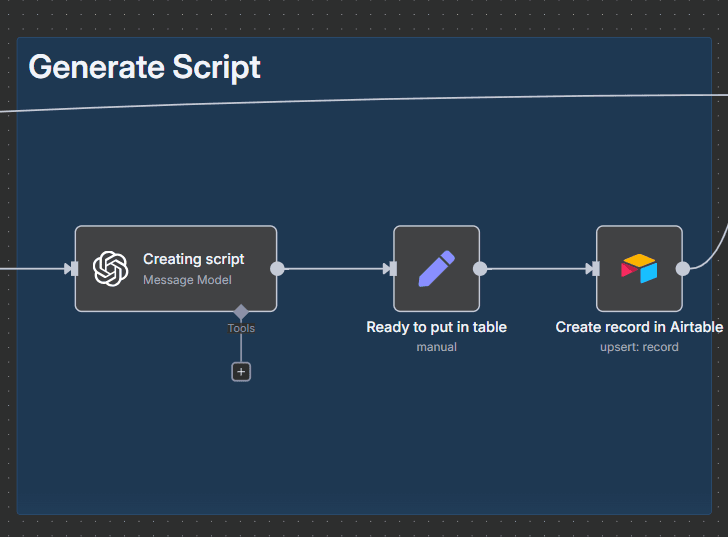Click the "upsert: record" subtitle

639,347
